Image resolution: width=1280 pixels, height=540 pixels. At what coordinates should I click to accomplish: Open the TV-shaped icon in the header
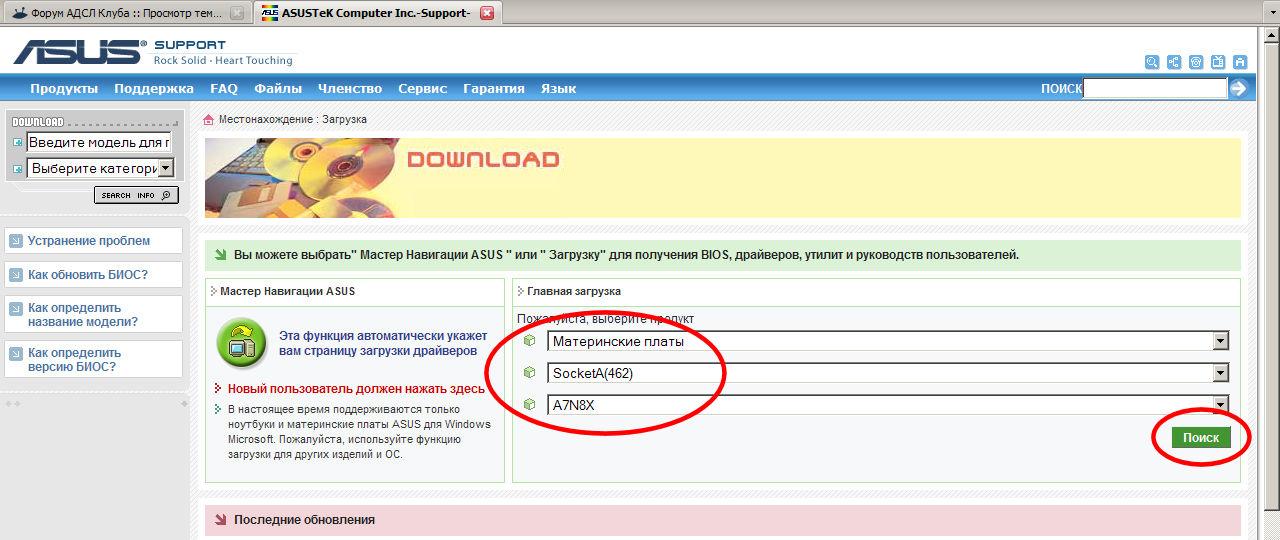click(1218, 62)
